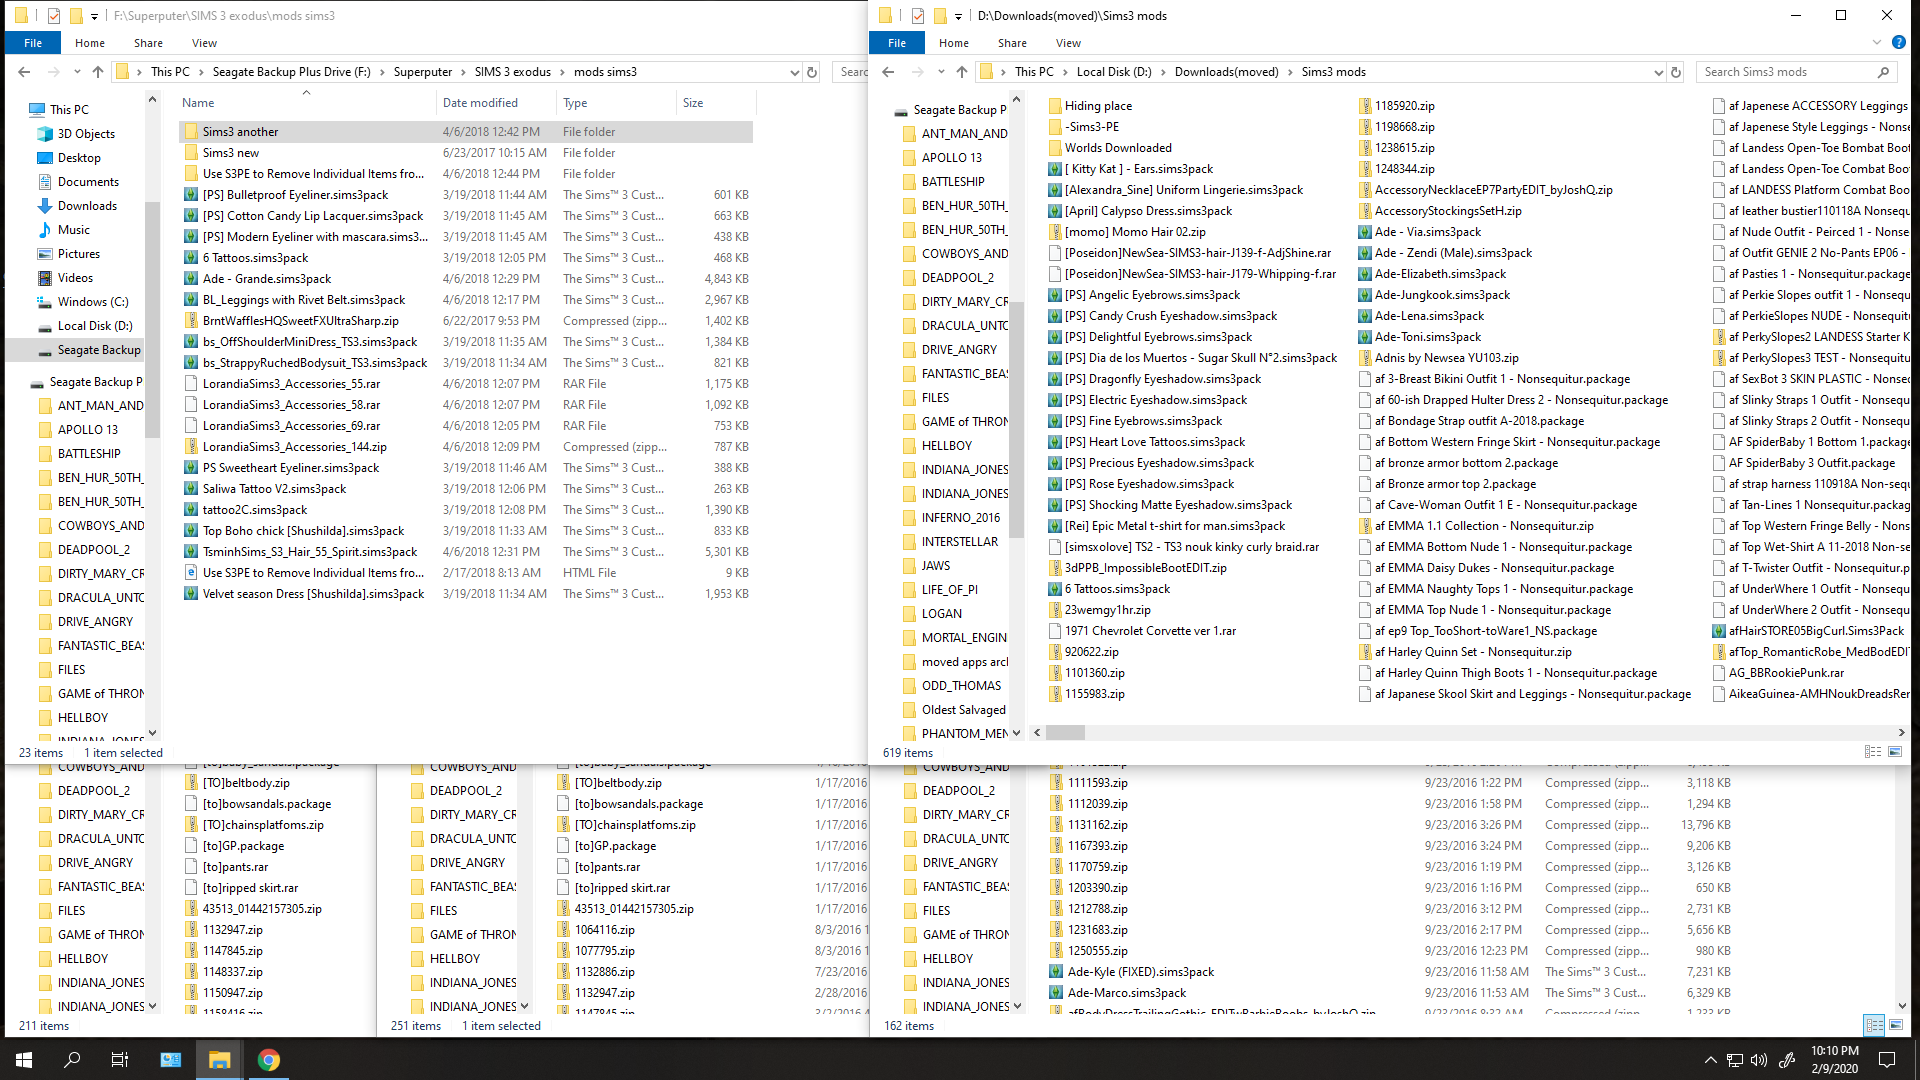Refresh the Sims3 mods folder view
This screenshot has width=1920, height=1080.
point(1676,72)
